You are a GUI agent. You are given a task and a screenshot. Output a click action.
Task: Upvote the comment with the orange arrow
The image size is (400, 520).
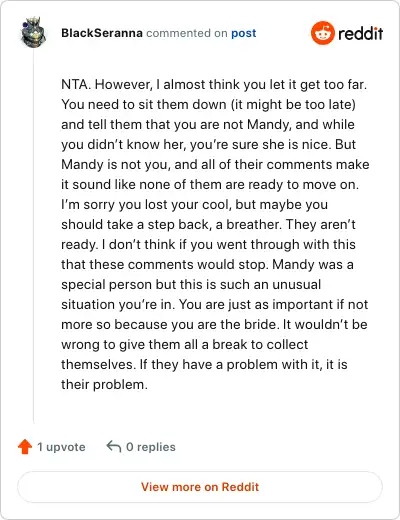(25, 447)
